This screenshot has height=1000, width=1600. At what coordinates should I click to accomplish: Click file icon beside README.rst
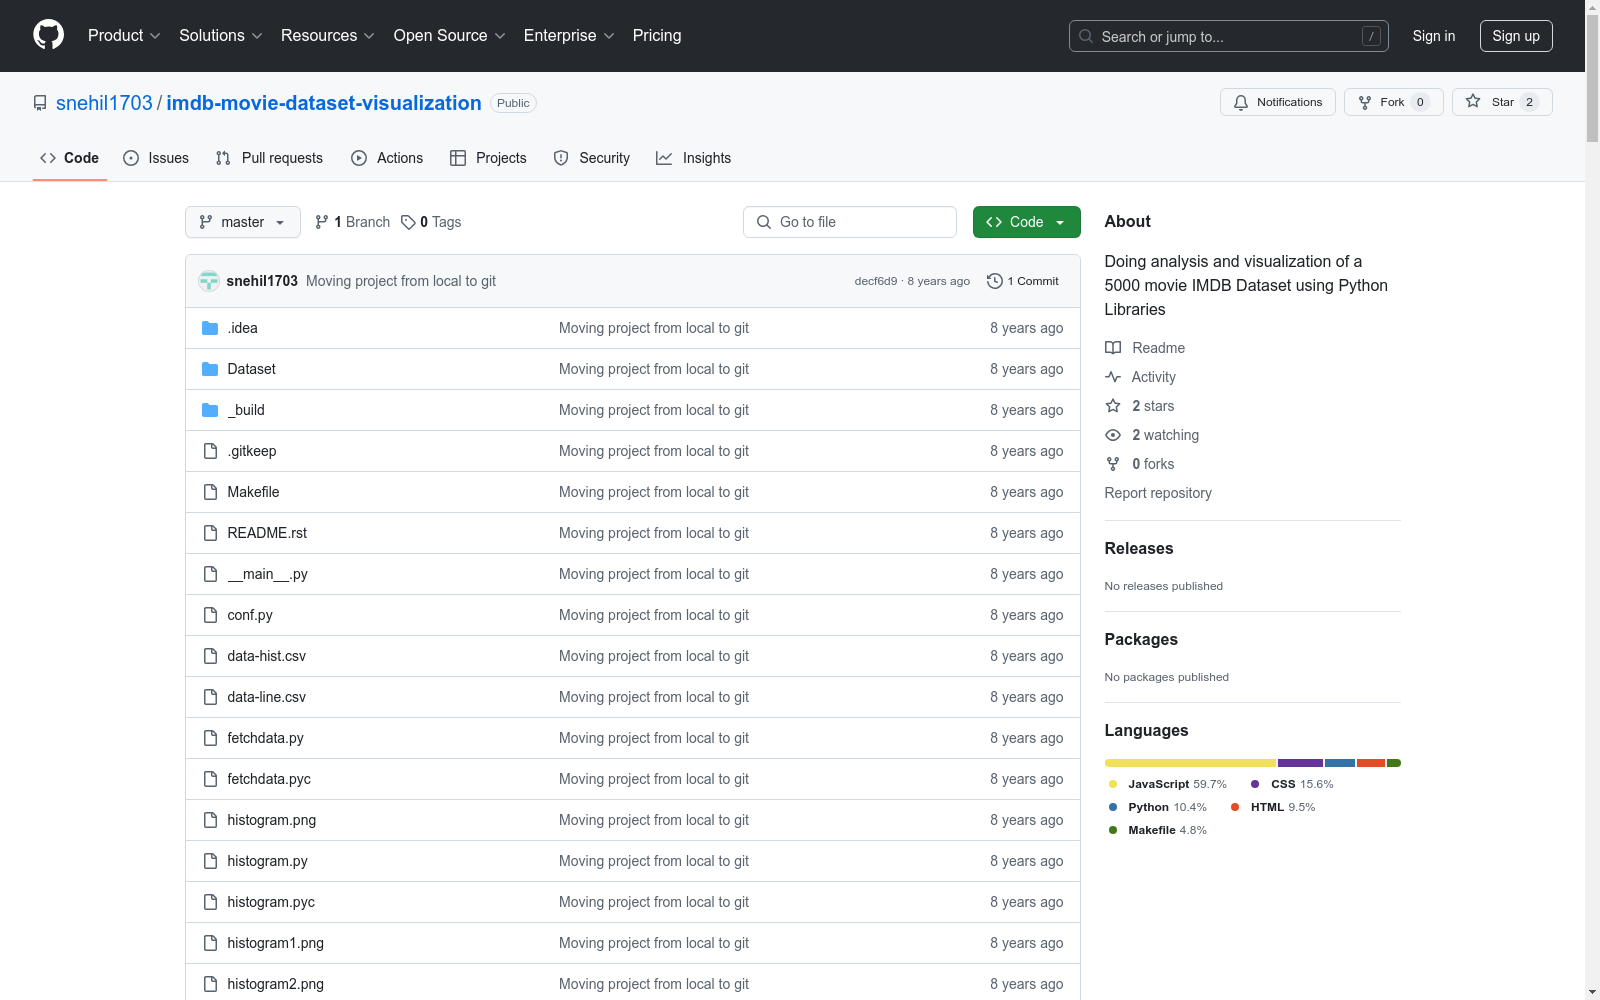click(210, 533)
